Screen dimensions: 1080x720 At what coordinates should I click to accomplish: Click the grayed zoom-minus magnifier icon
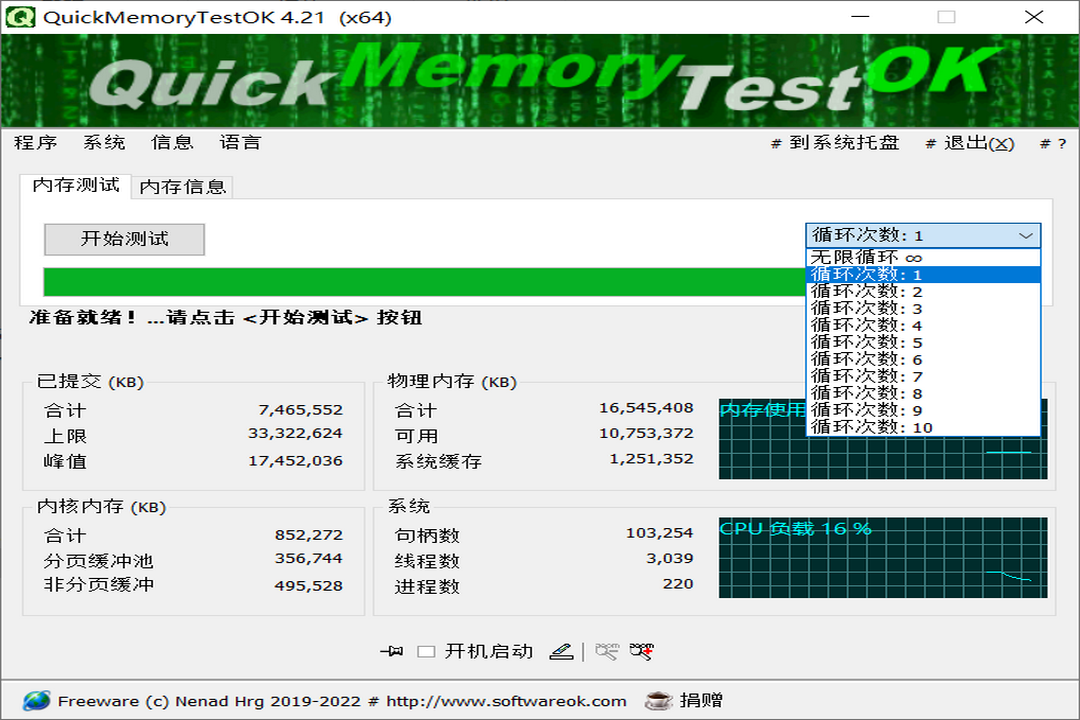[x=606, y=650]
